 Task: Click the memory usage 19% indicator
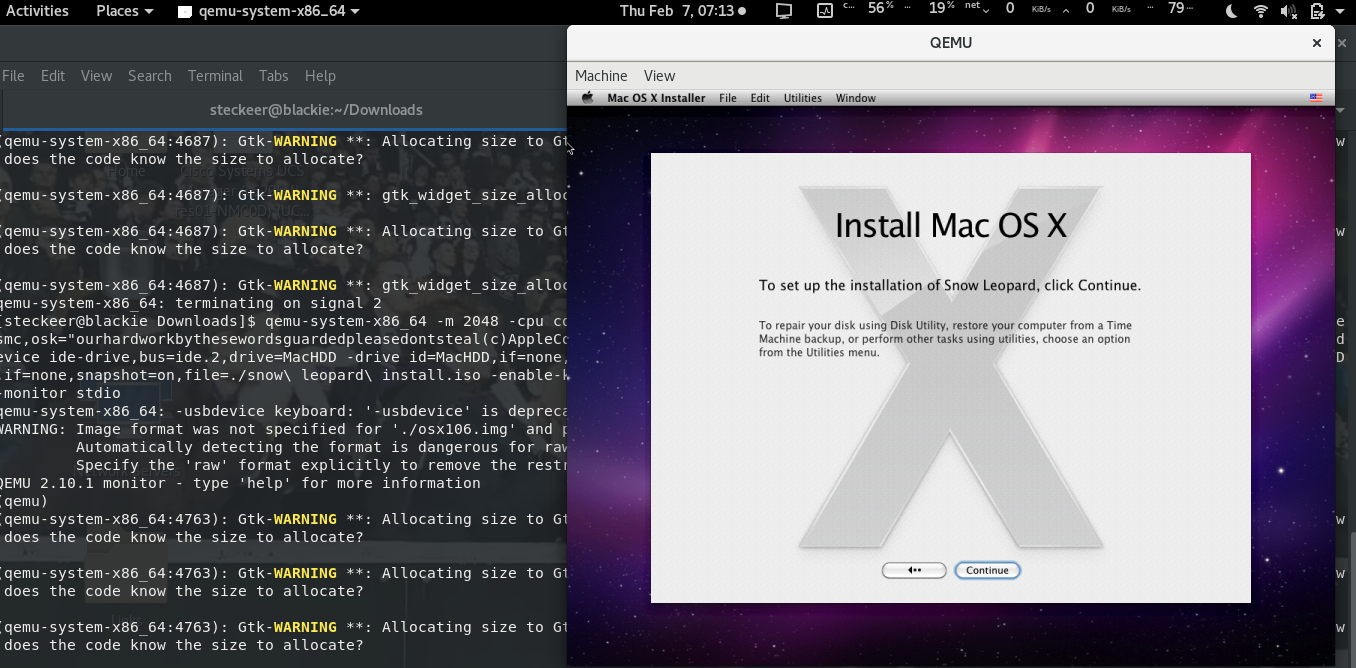point(943,9)
